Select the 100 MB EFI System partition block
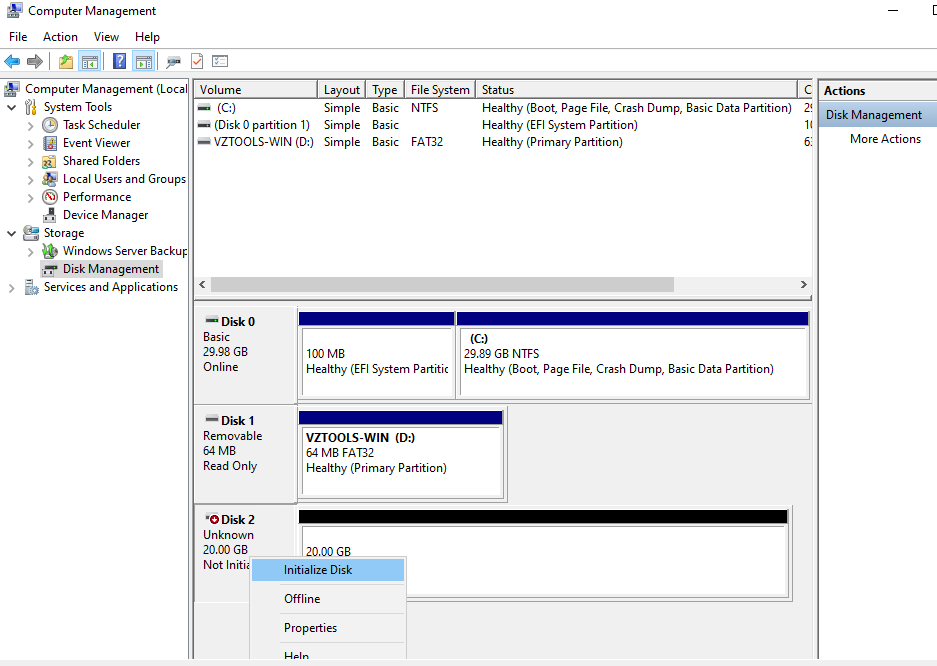 click(376, 355)
